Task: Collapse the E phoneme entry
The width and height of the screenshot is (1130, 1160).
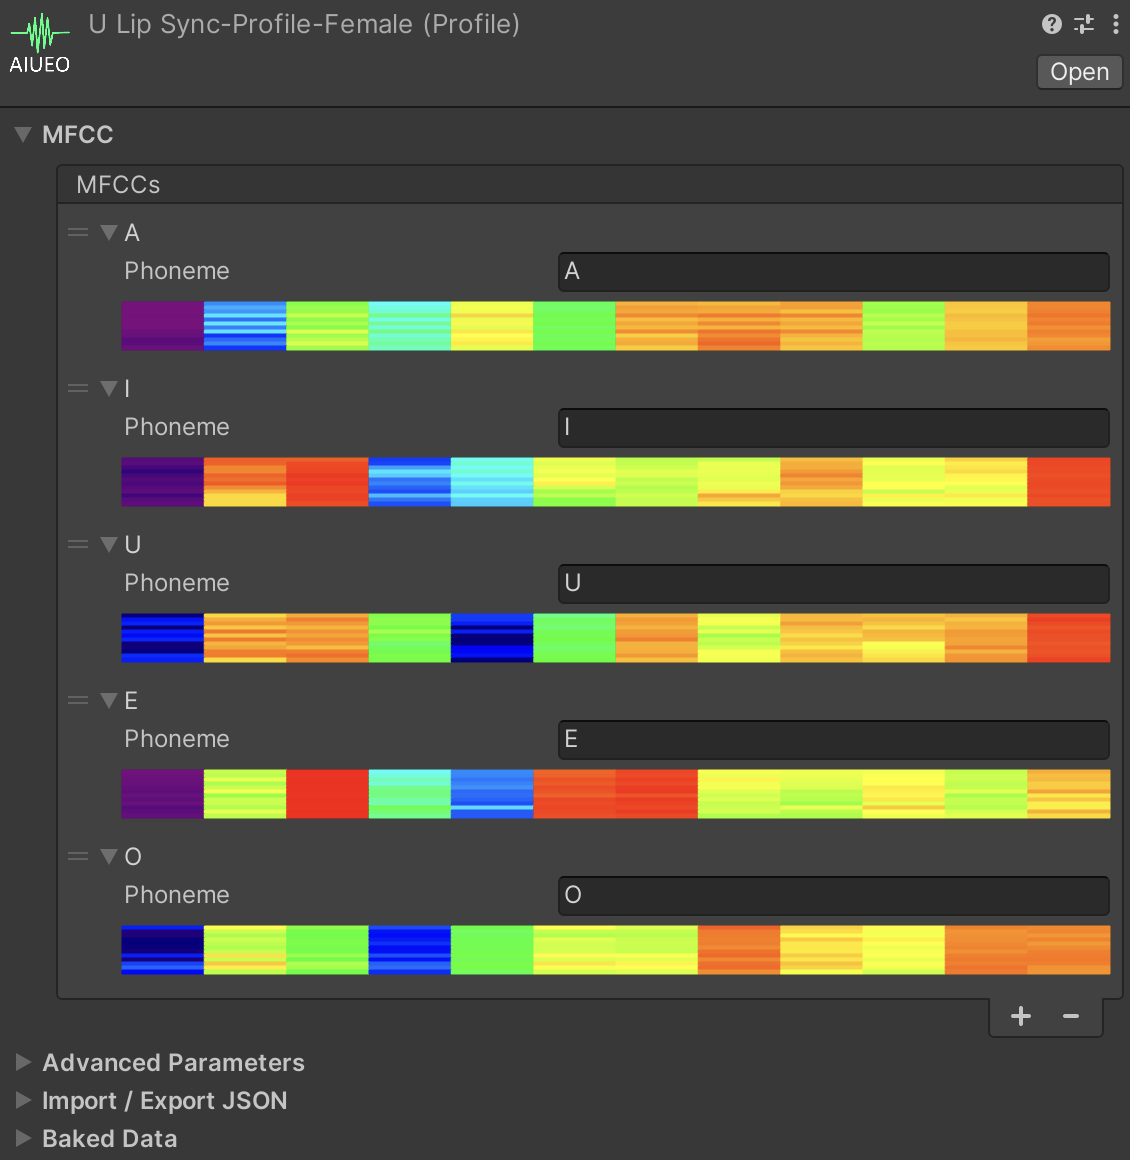Action: pos(109,701)
